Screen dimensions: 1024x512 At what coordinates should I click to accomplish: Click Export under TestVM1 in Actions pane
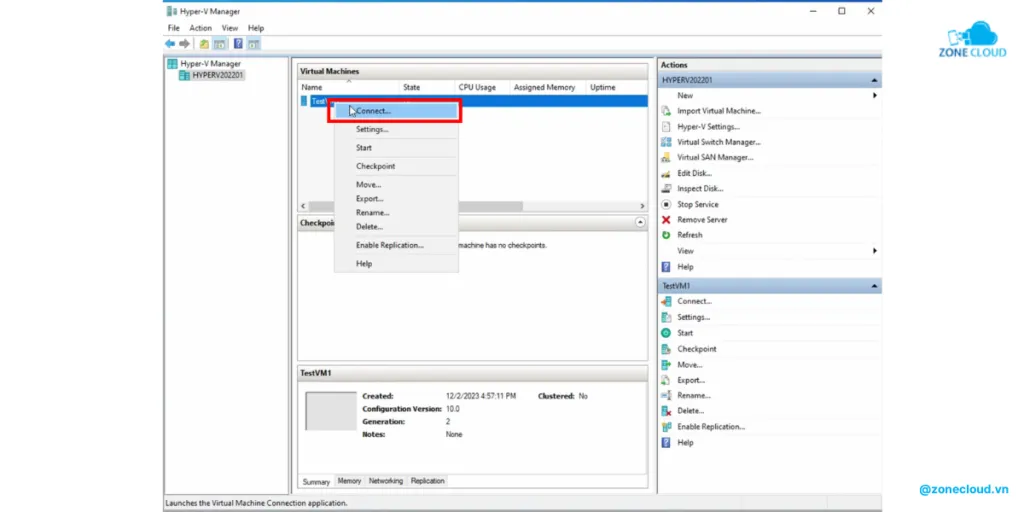[x=691, y=380]
